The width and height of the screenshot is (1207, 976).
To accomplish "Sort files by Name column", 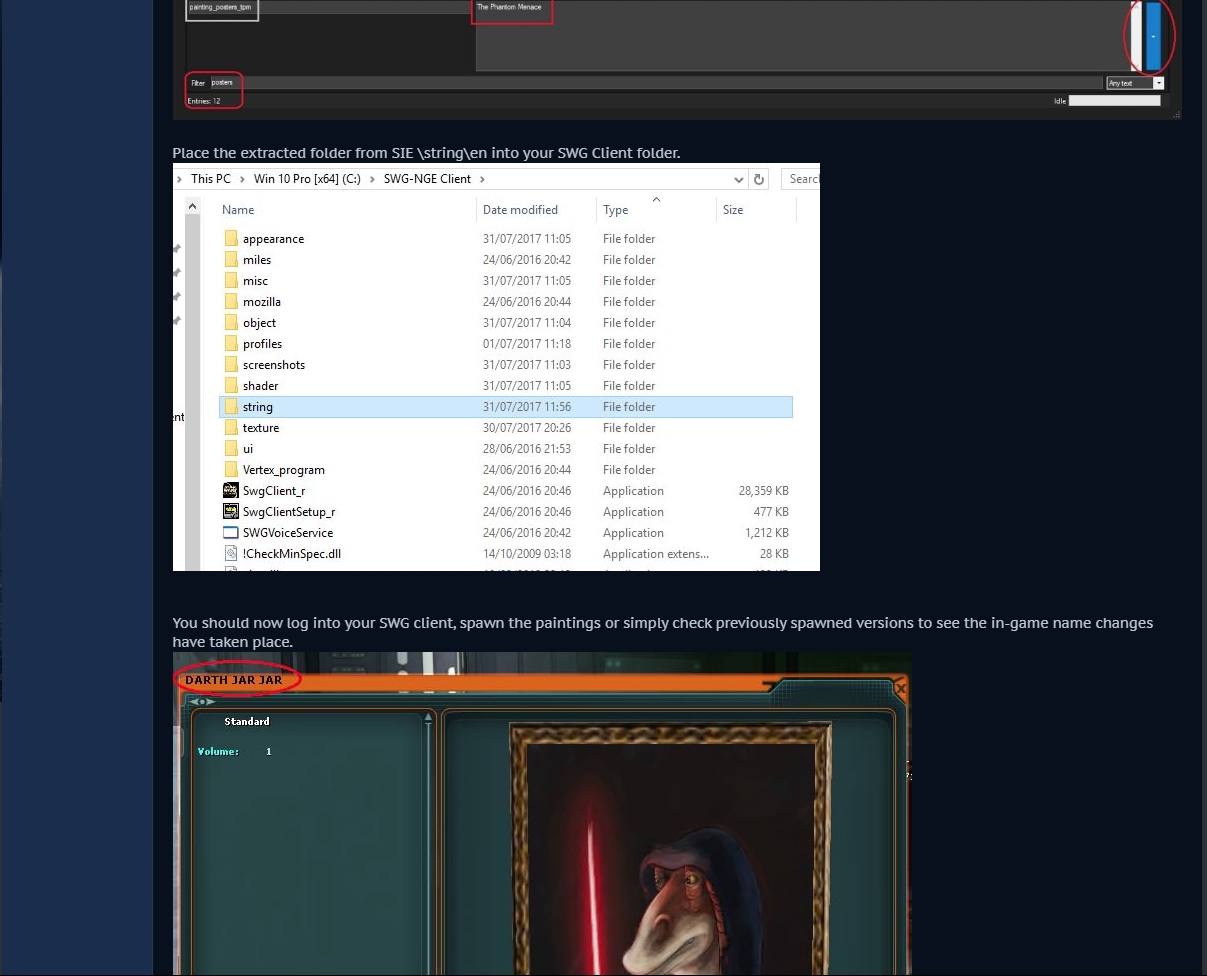I will tap(238, 210).
